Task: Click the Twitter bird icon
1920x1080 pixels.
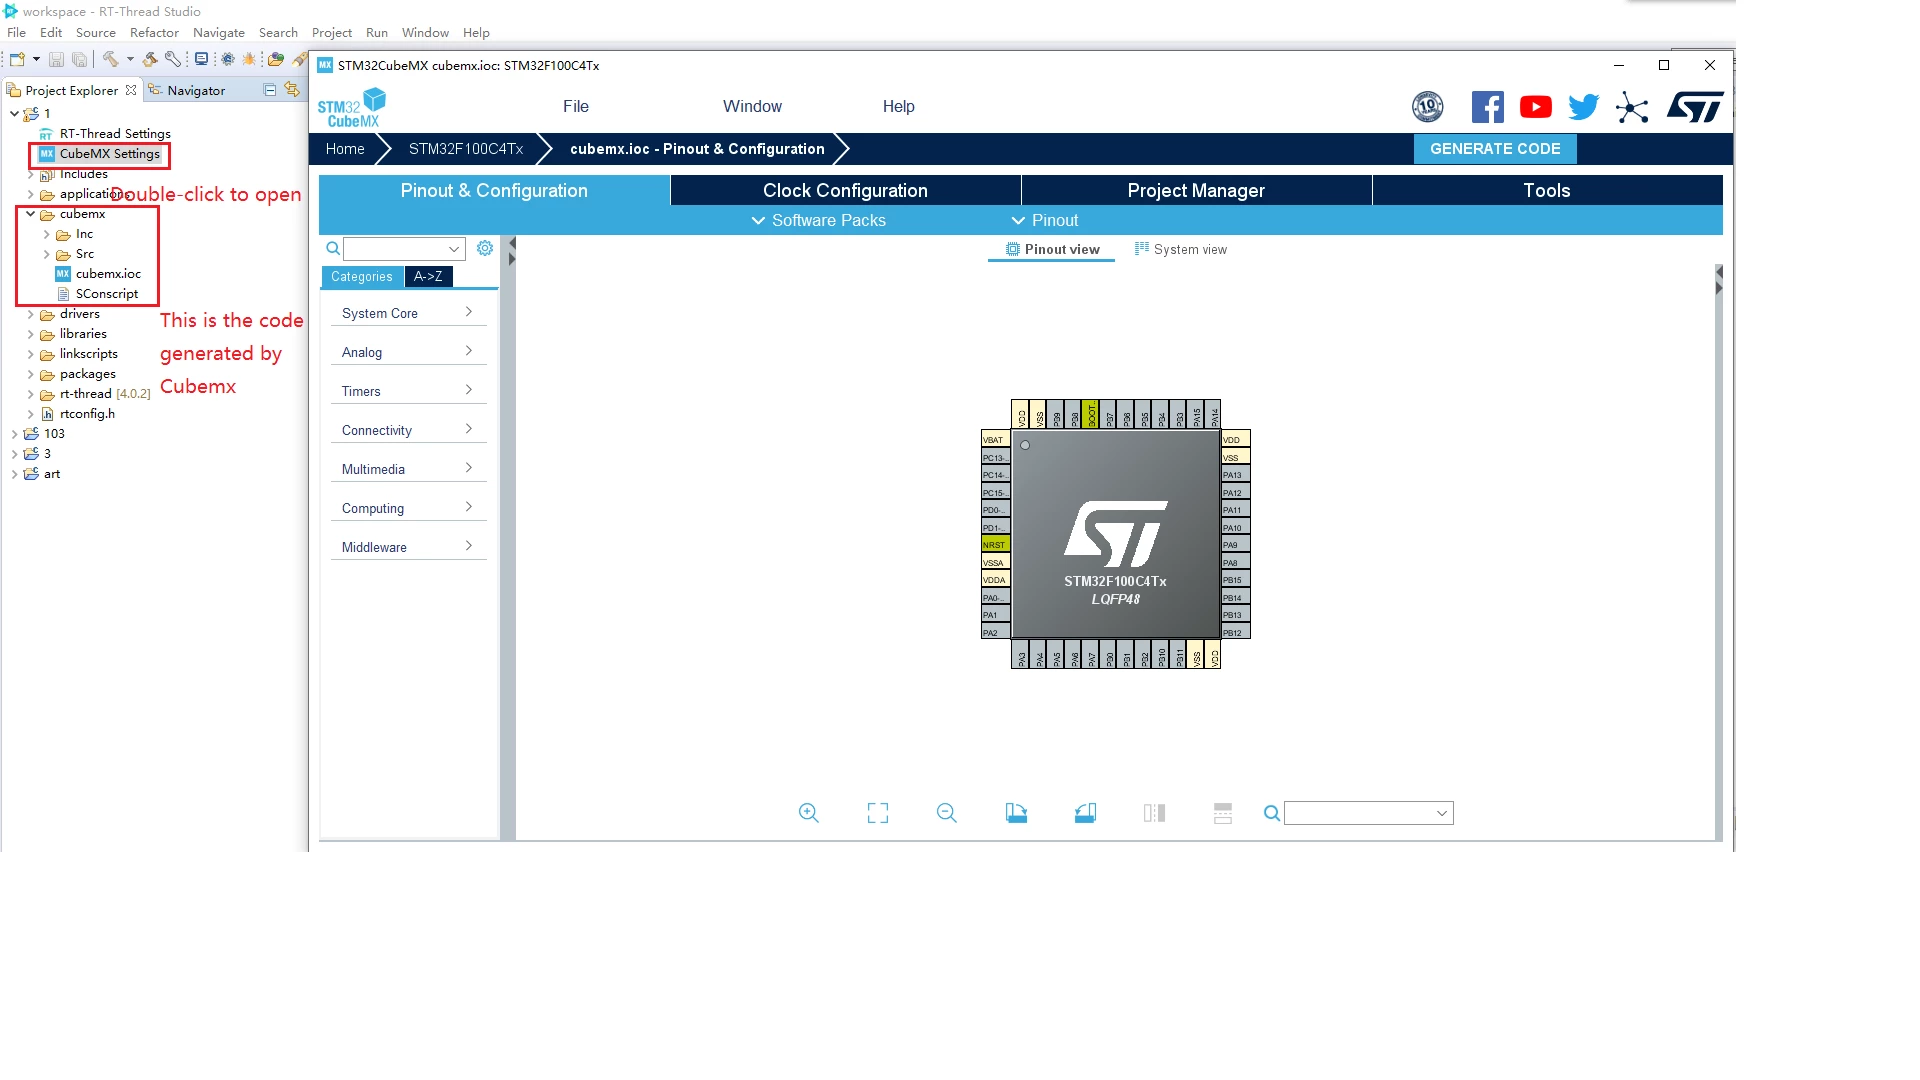Action: point(1583,107)
